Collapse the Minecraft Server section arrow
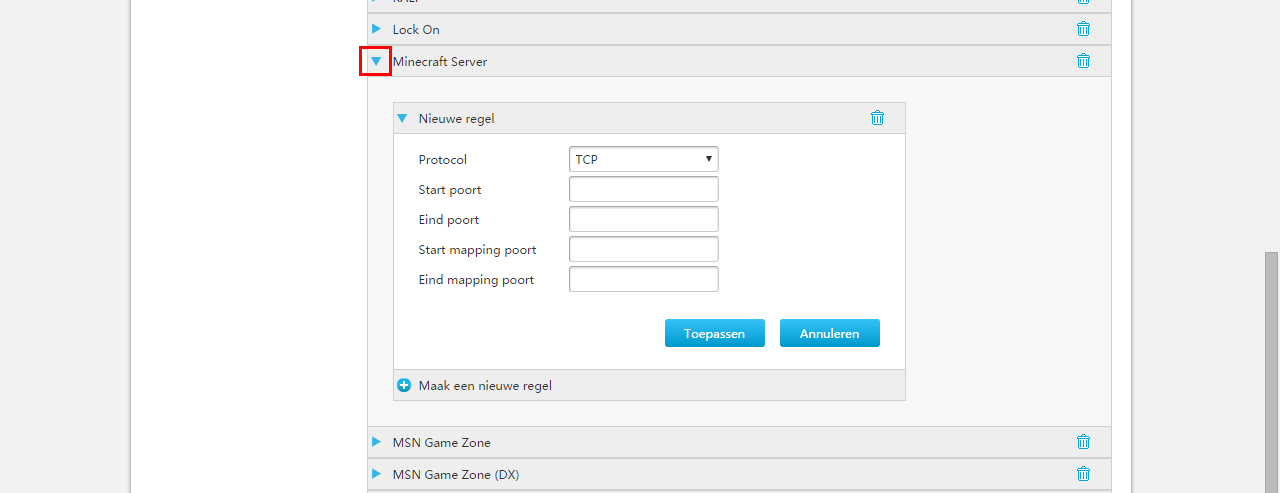Viewport: 1280px width, 493px height. pyautogui.click(x=376, y=61)
